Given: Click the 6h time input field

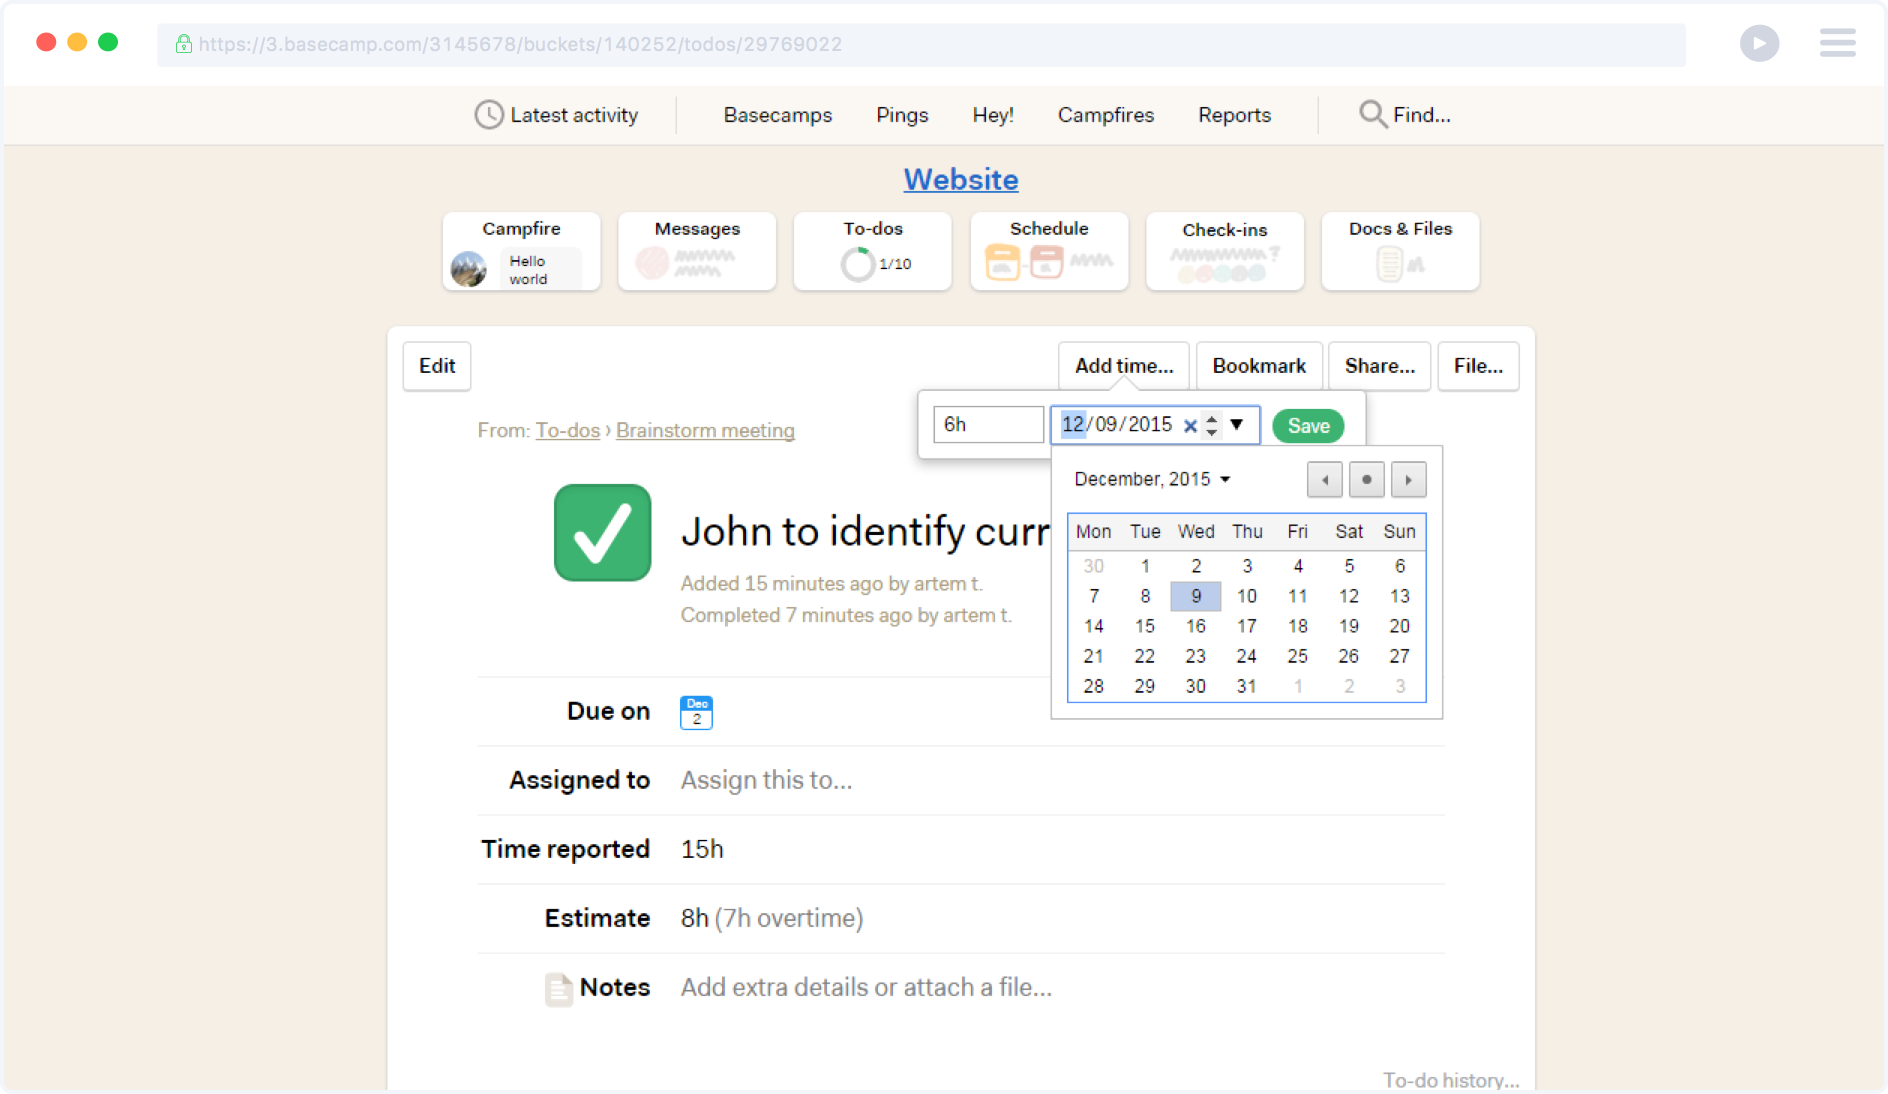Looking at the screenshot, I should coord(988,424).
